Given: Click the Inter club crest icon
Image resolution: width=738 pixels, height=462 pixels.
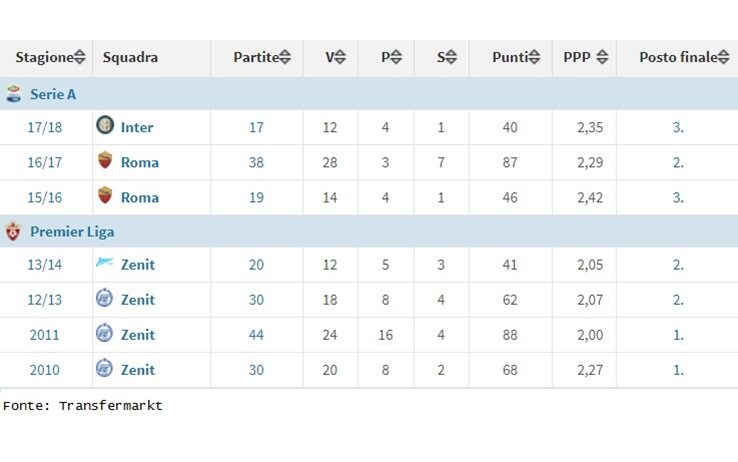Looking at the screenshot, I should [105, 125].
